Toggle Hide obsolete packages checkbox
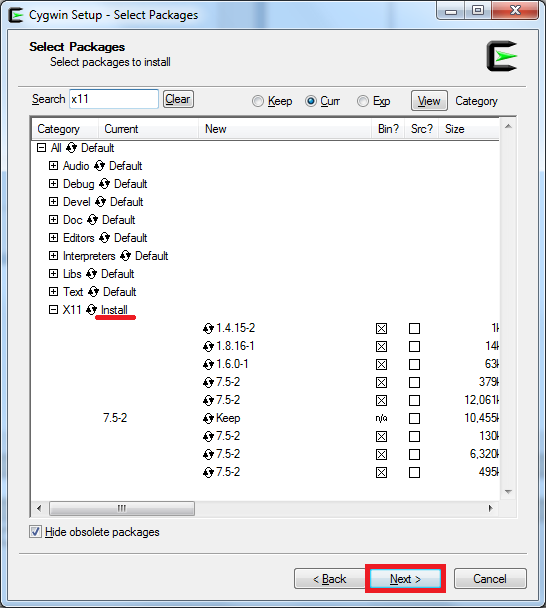Image resolution: width=546 pixels, height=608 pixels. tap(35, 532)
